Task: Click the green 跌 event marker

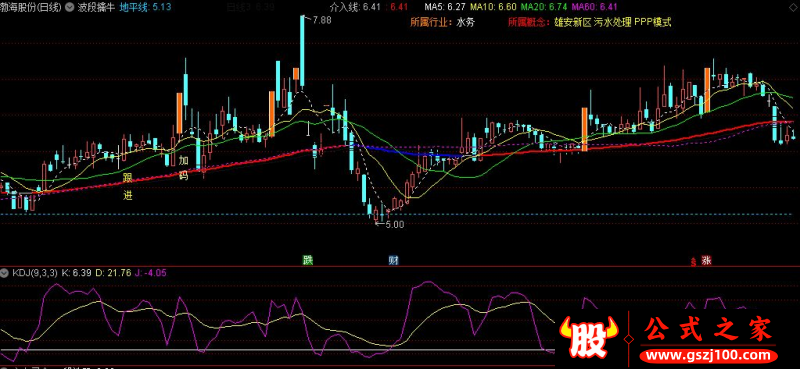Action: click(x=307, y=261)
